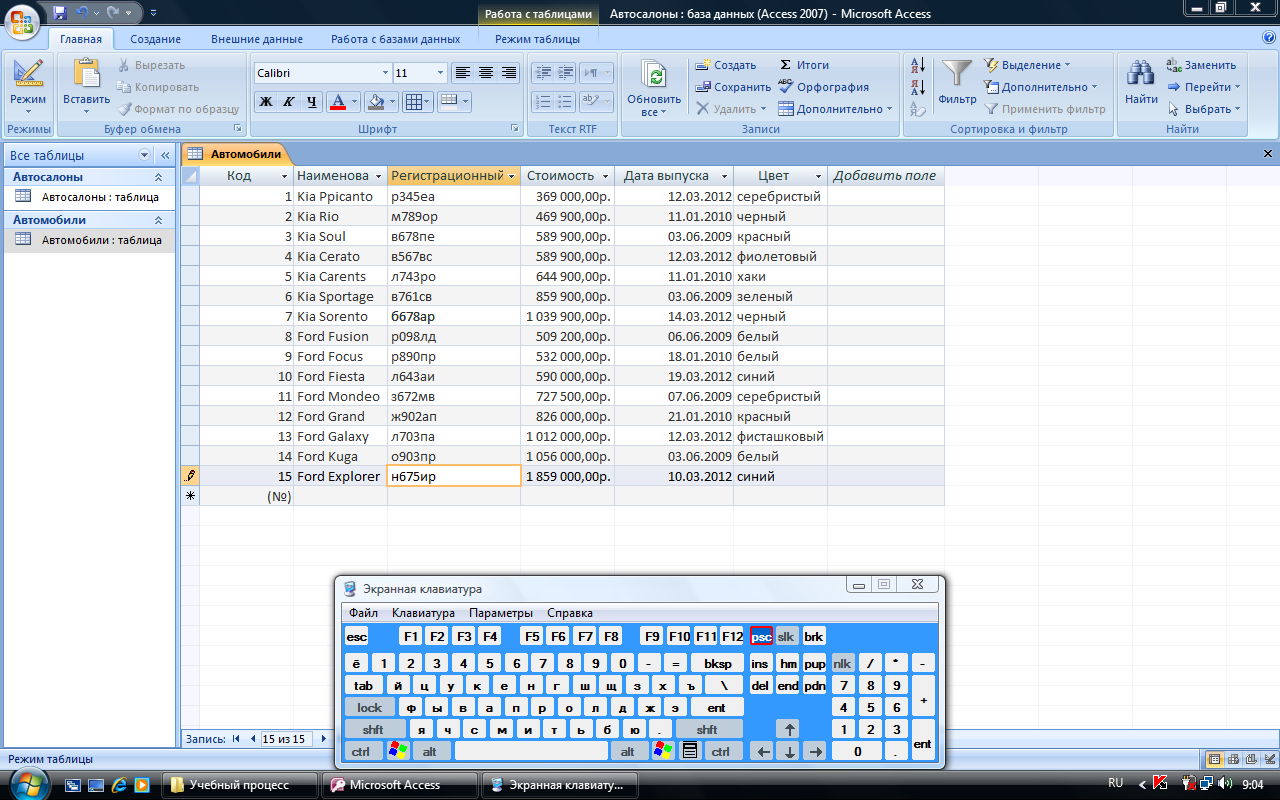
Task: Click the fill color paint bucket
Action: tap(375, 101)
